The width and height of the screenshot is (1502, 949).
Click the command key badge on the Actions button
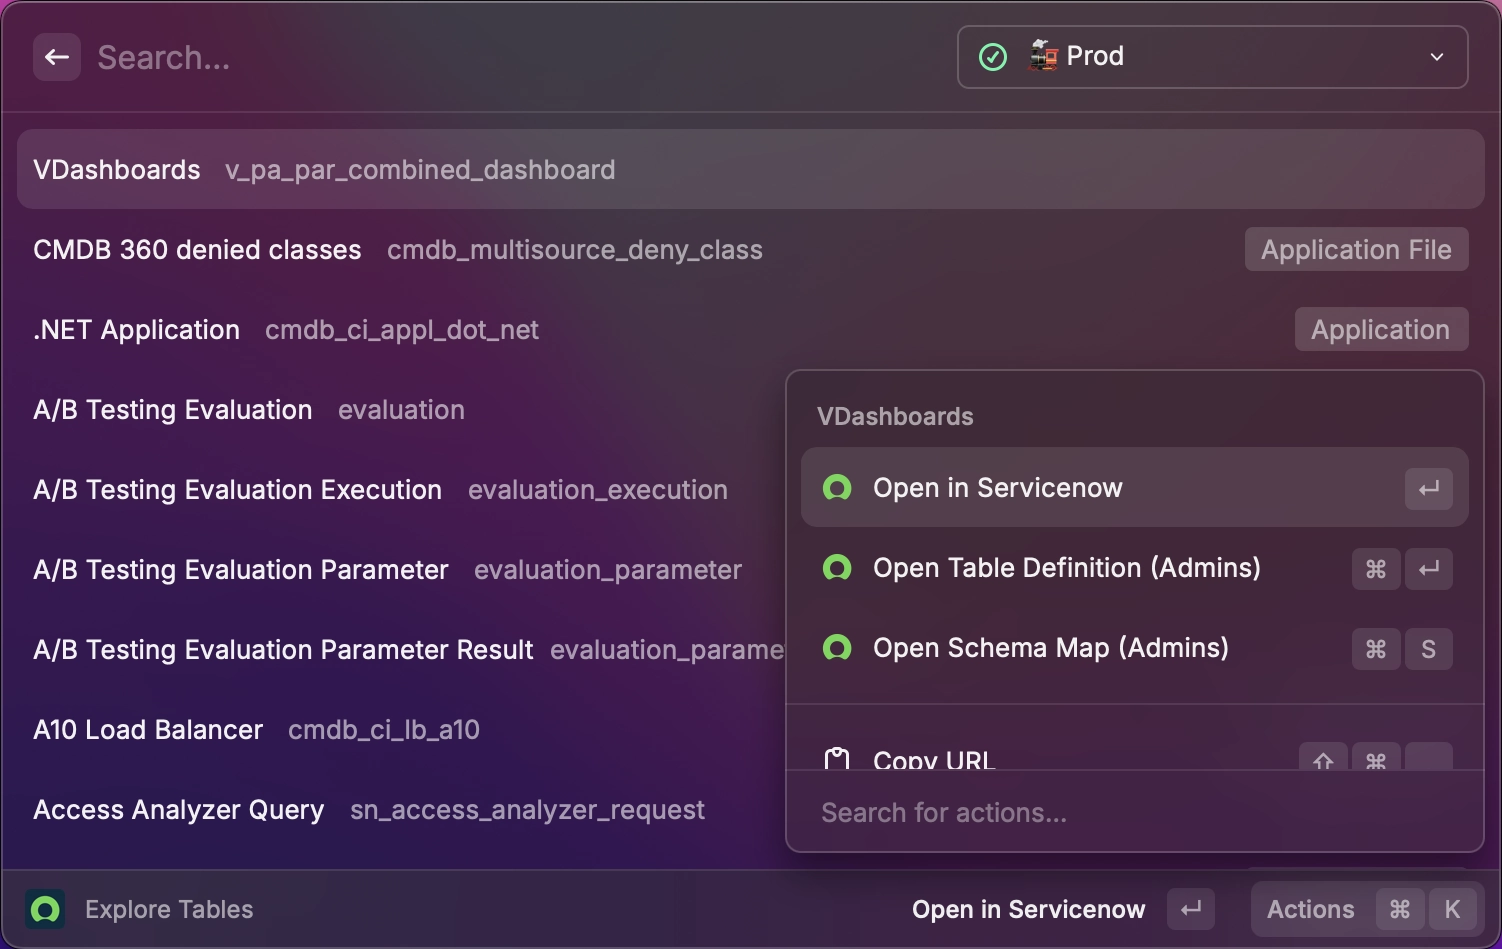coord(1400,909)
